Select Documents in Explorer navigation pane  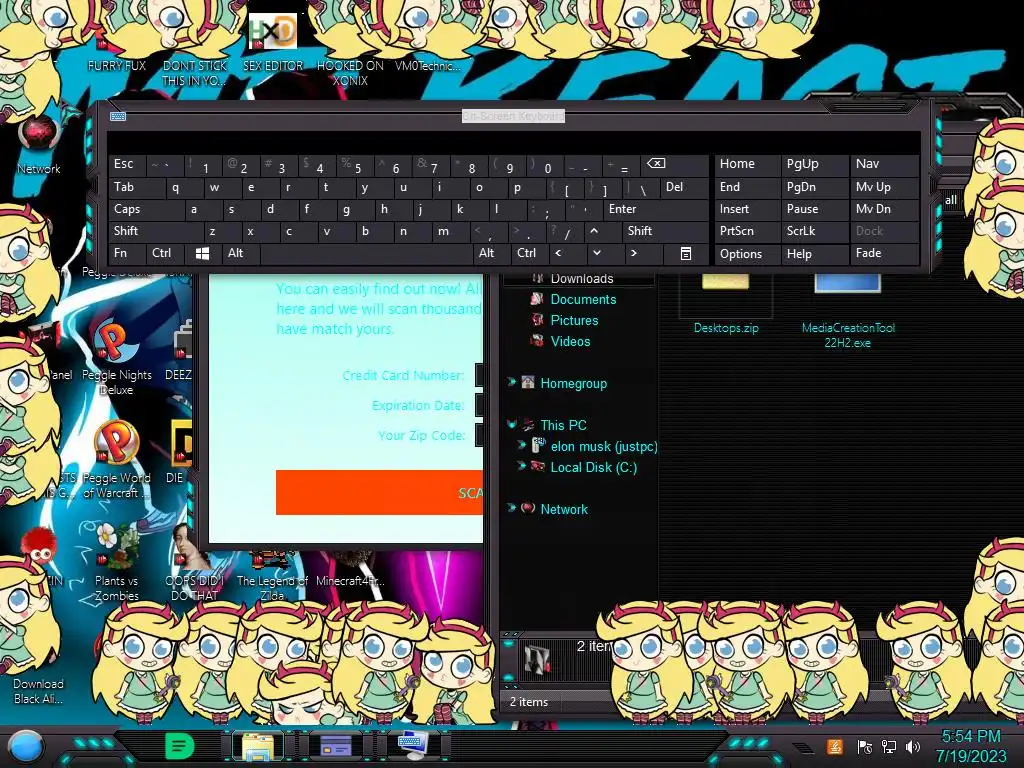tap(583, 299)
